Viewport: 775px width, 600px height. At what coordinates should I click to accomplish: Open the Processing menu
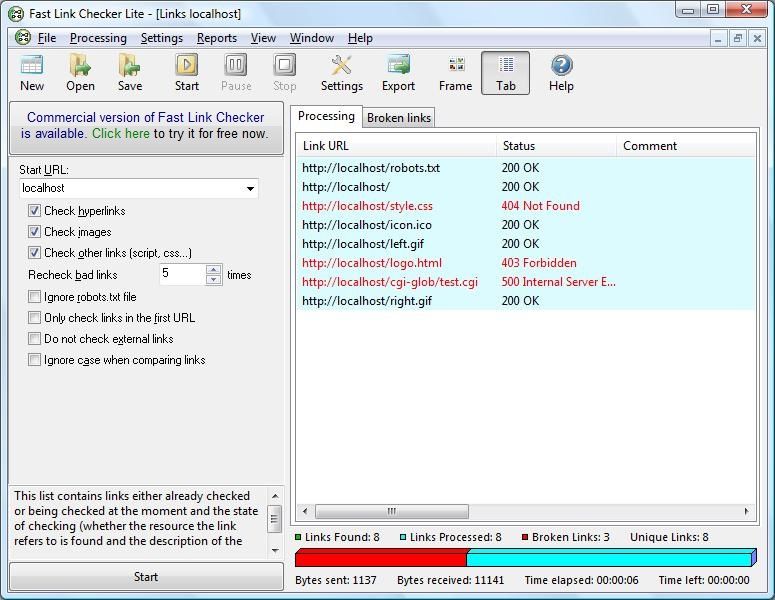[x=98, y=38]
